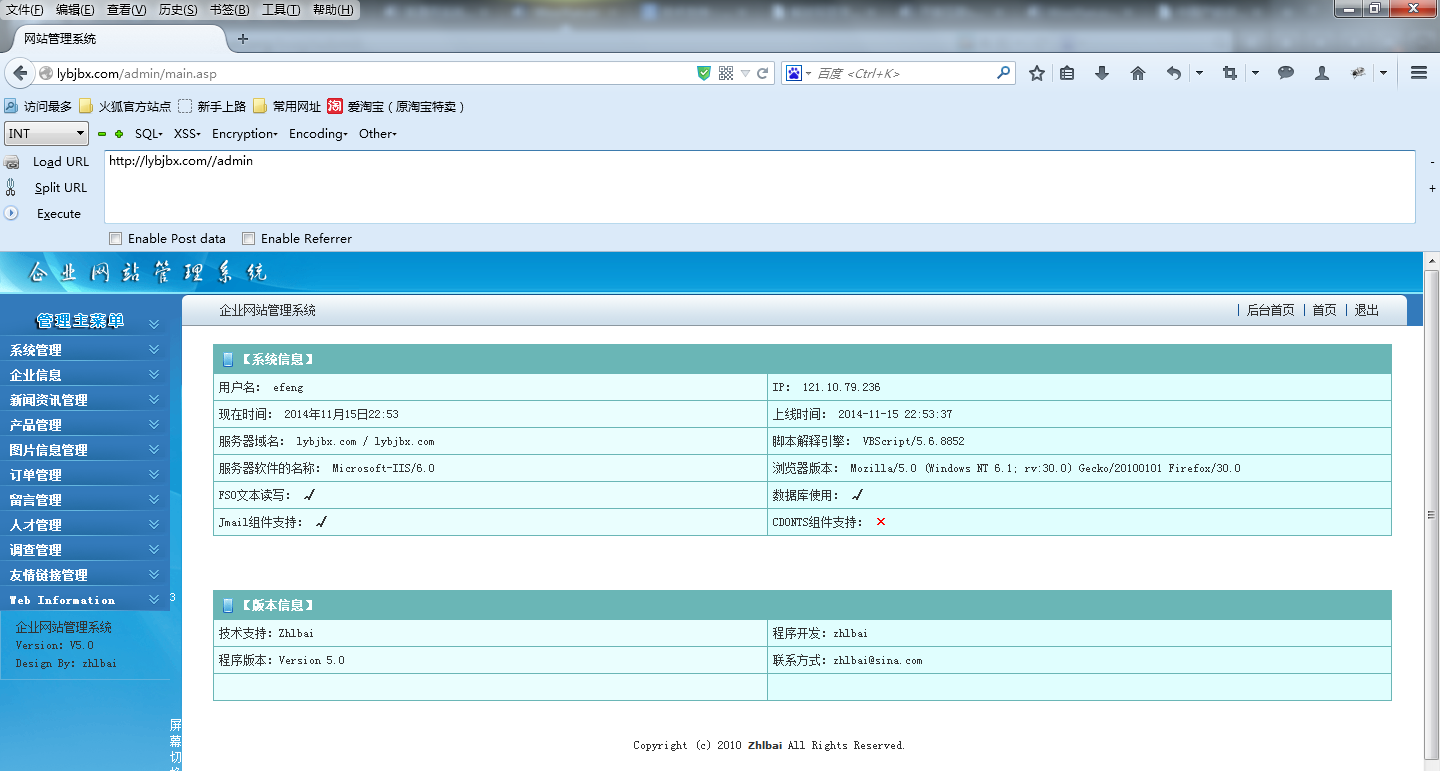Image resolution: width=1440 pixels, height=771 pixels.
Task: Open the downloads arrow icon
Action: click(x=1102, y=73)
